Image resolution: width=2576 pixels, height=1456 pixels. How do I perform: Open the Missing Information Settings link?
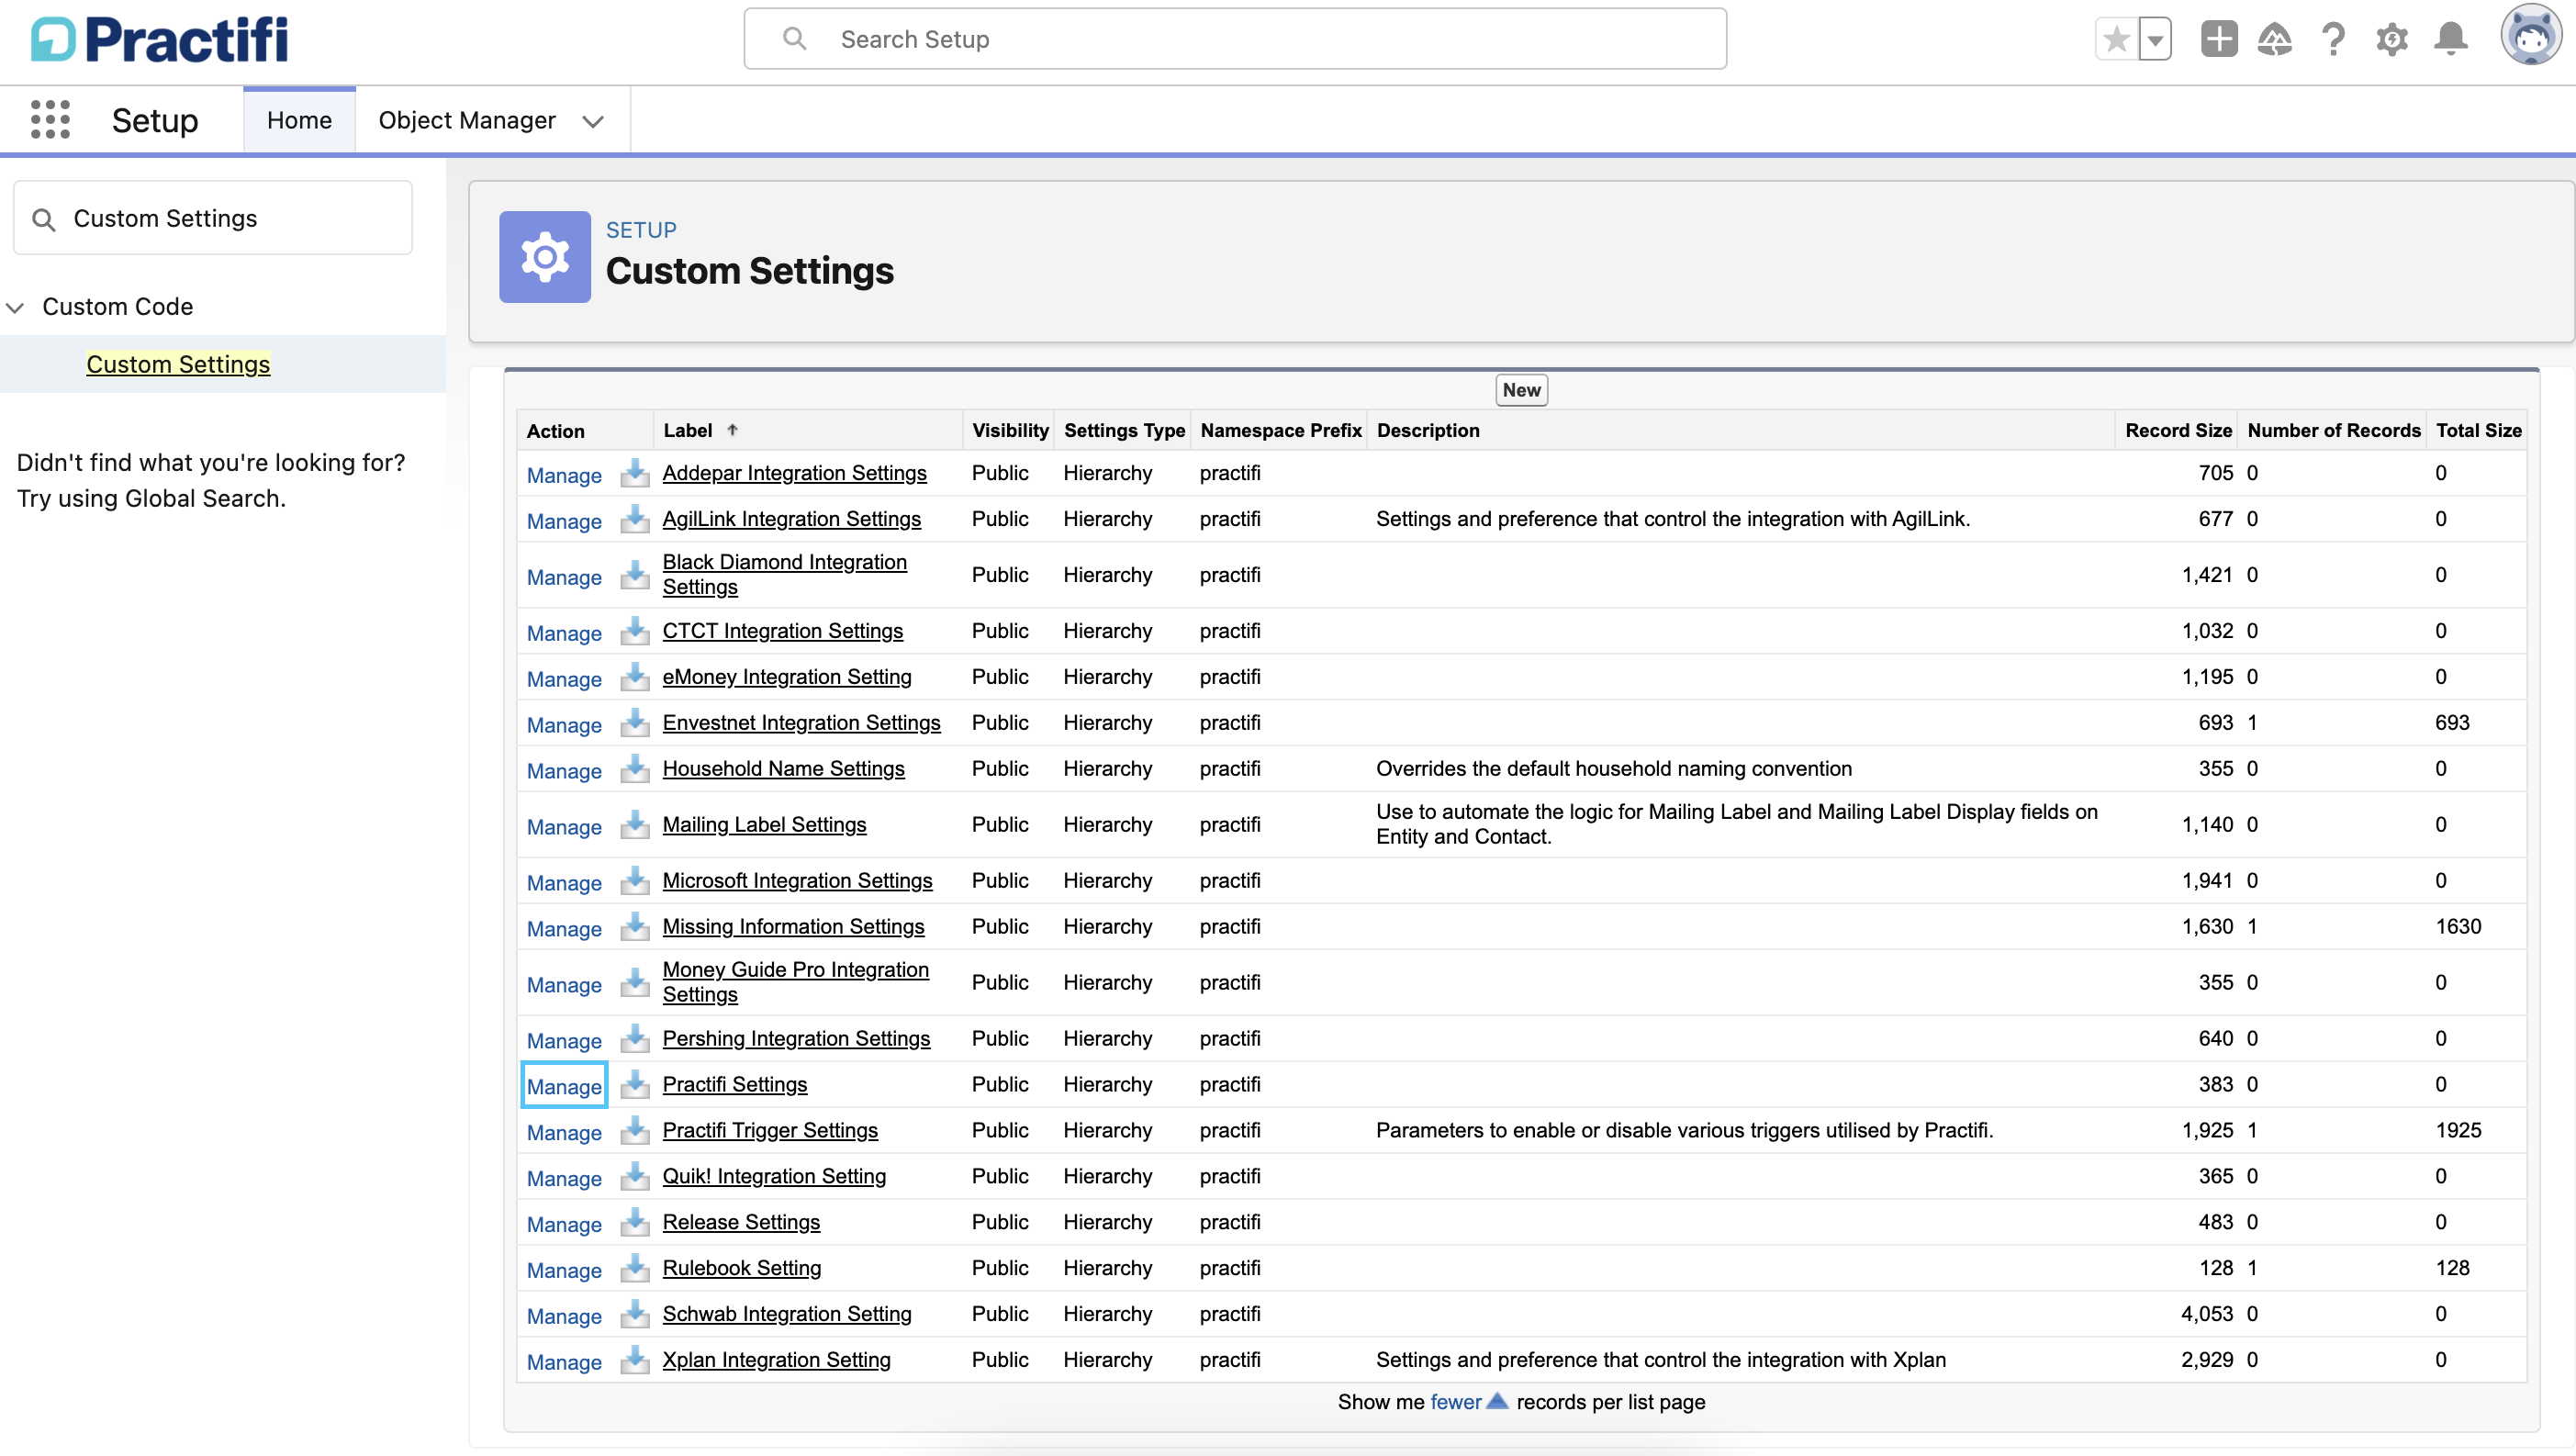click(793, 927)
